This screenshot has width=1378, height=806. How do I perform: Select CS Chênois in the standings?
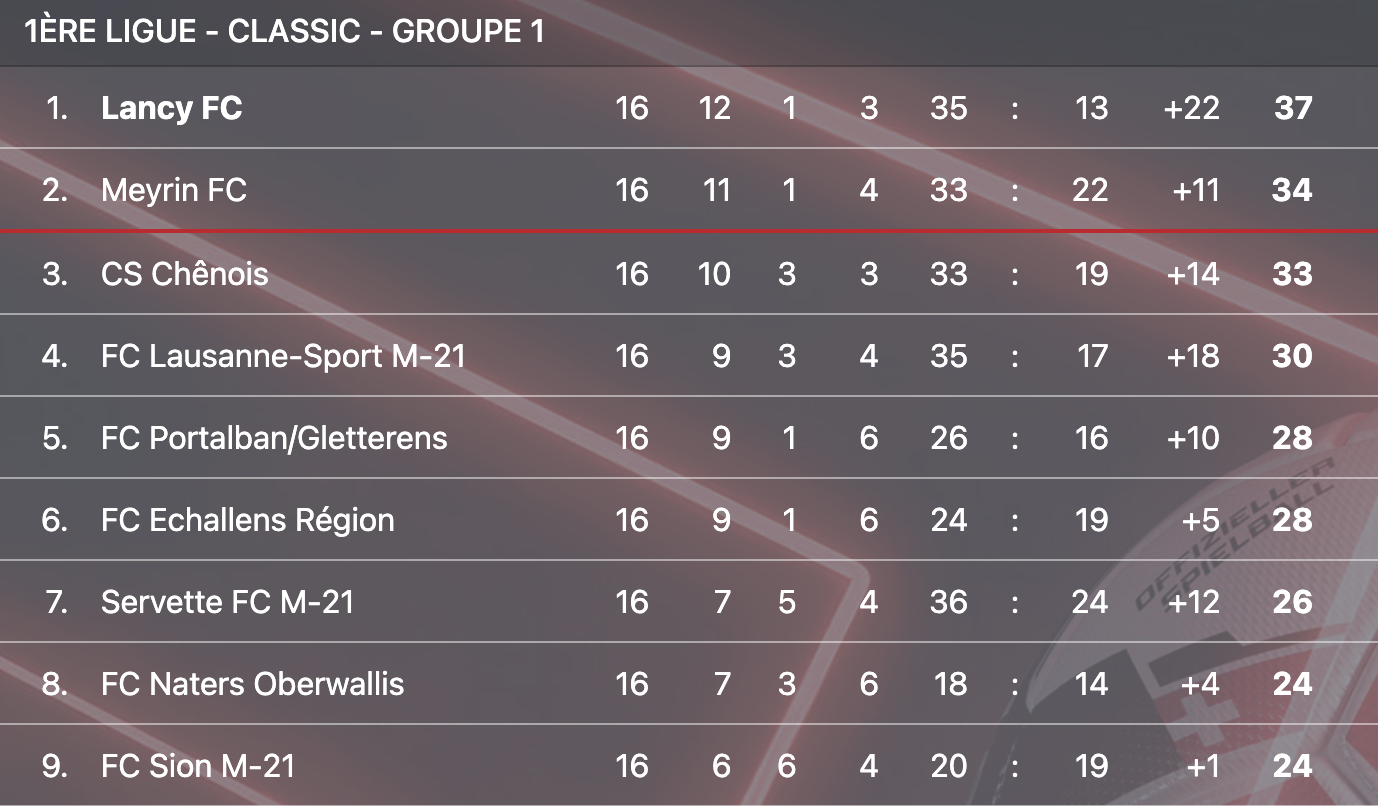185,274
